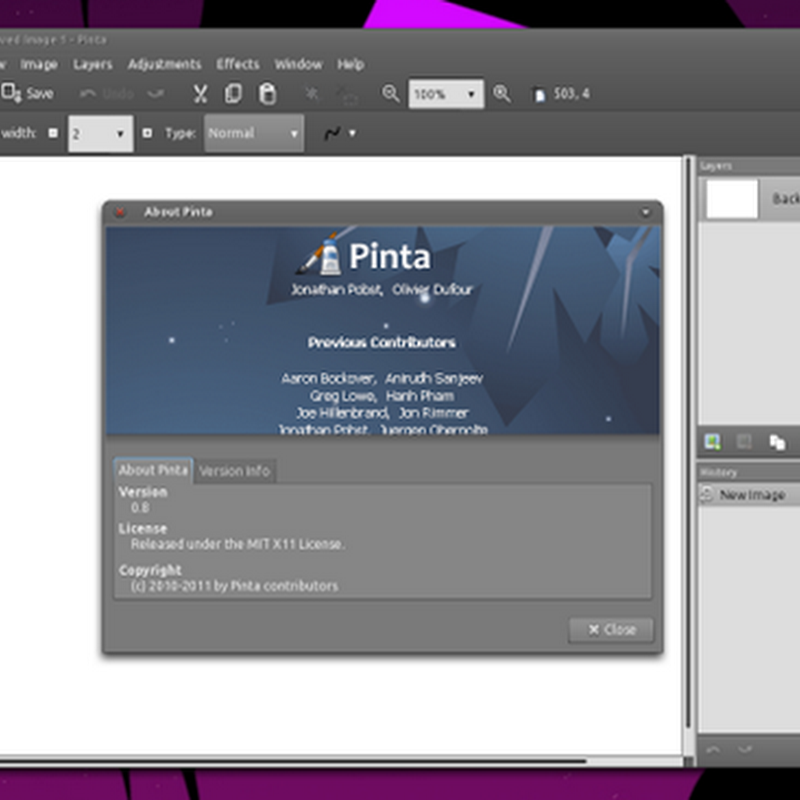Add a new layer in Layers panel
The width and height of the screenshot is (800, 800).
pyautogui.click(x=712, y=441)
